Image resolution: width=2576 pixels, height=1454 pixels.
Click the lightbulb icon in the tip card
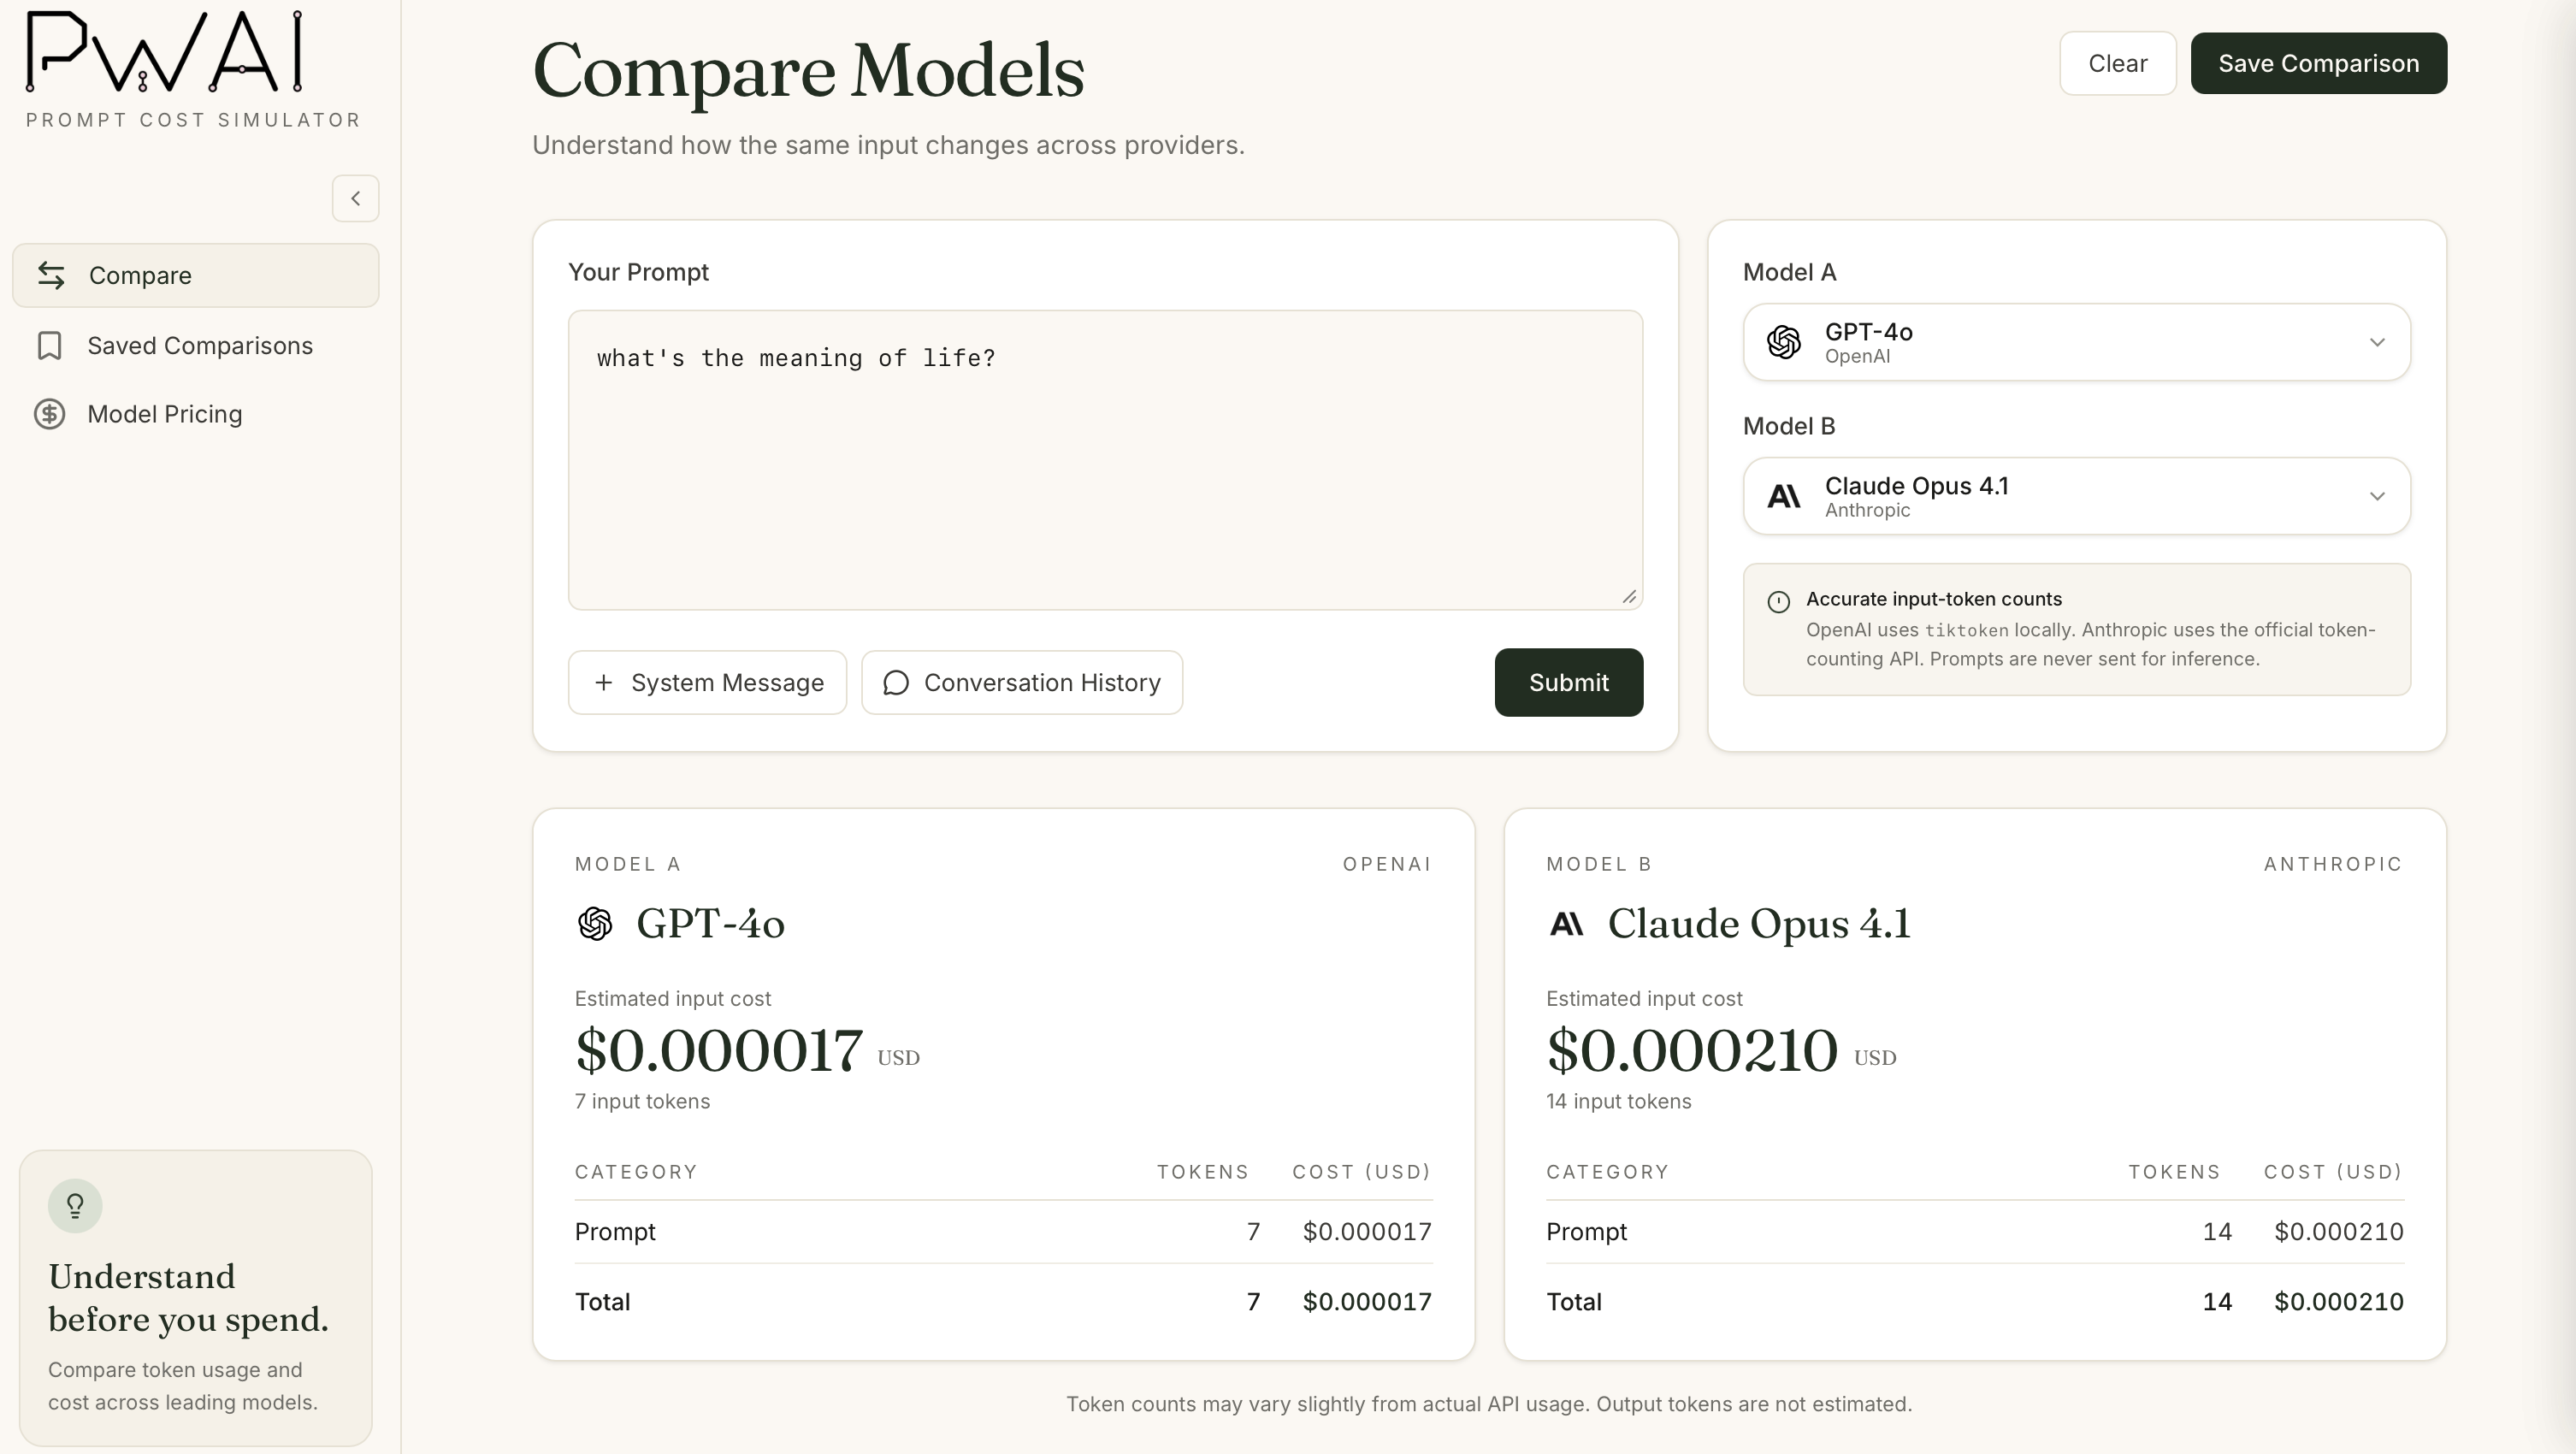tap(75, 1205)
